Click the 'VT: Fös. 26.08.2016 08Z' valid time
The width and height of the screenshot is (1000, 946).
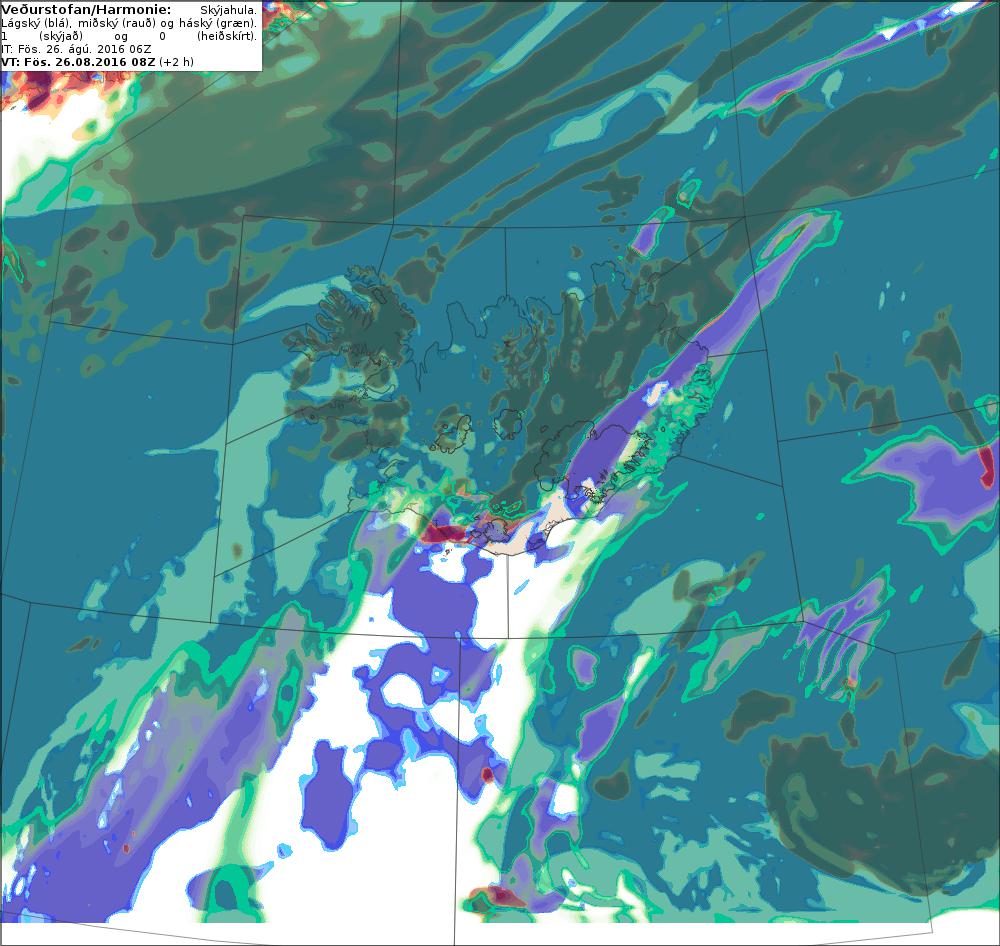[x=78, y=62]
